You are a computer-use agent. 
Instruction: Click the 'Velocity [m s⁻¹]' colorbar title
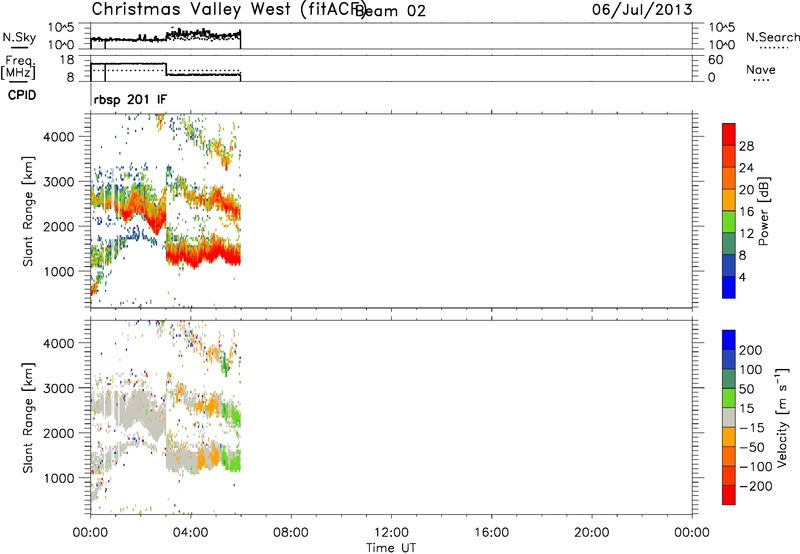coord(782,418)
